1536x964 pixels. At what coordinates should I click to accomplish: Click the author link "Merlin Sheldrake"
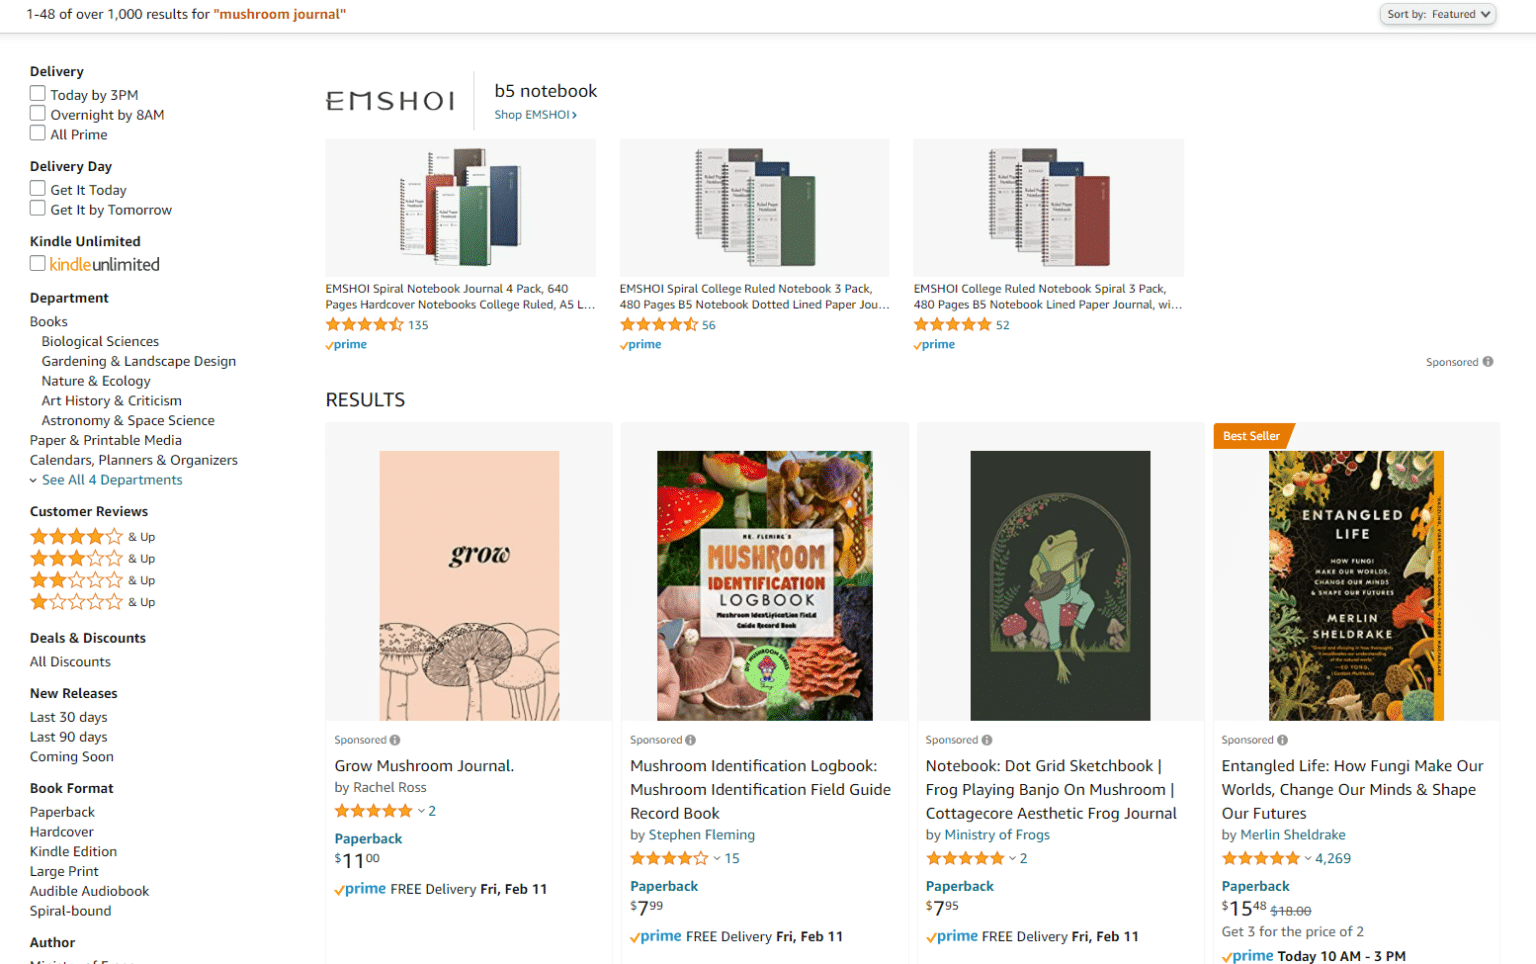(x=1293, y=834)
